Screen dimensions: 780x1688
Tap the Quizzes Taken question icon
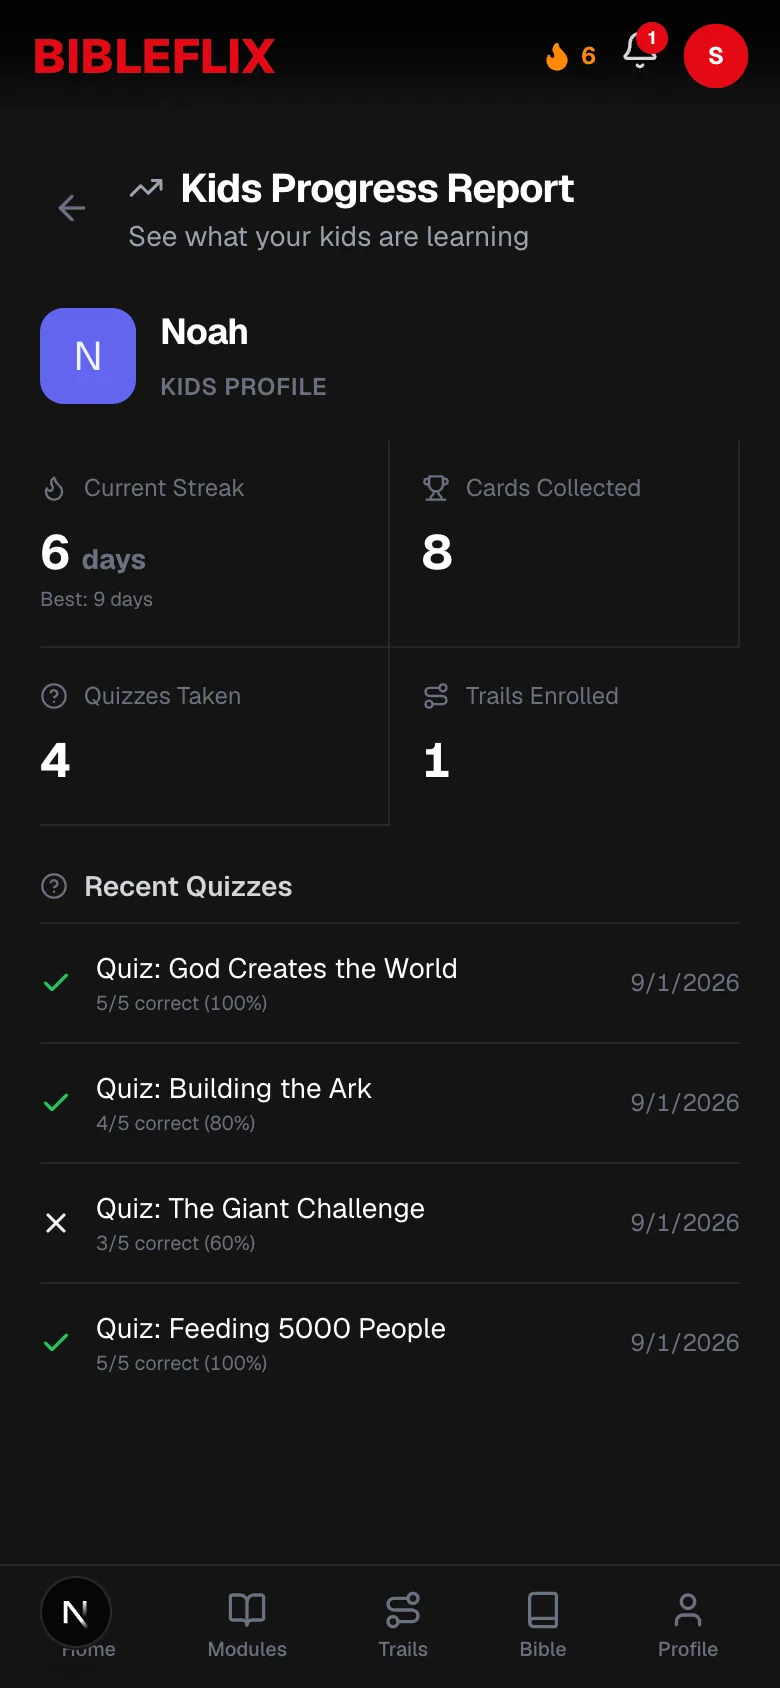click(54, 696)
